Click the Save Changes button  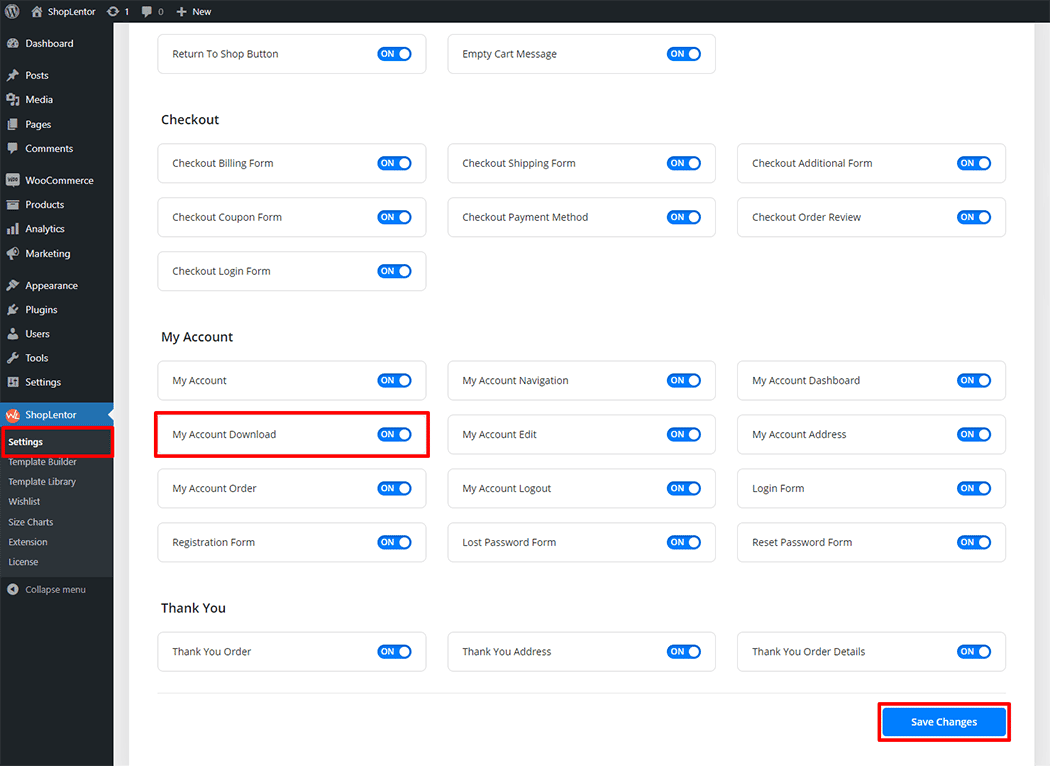pos(943,722)
